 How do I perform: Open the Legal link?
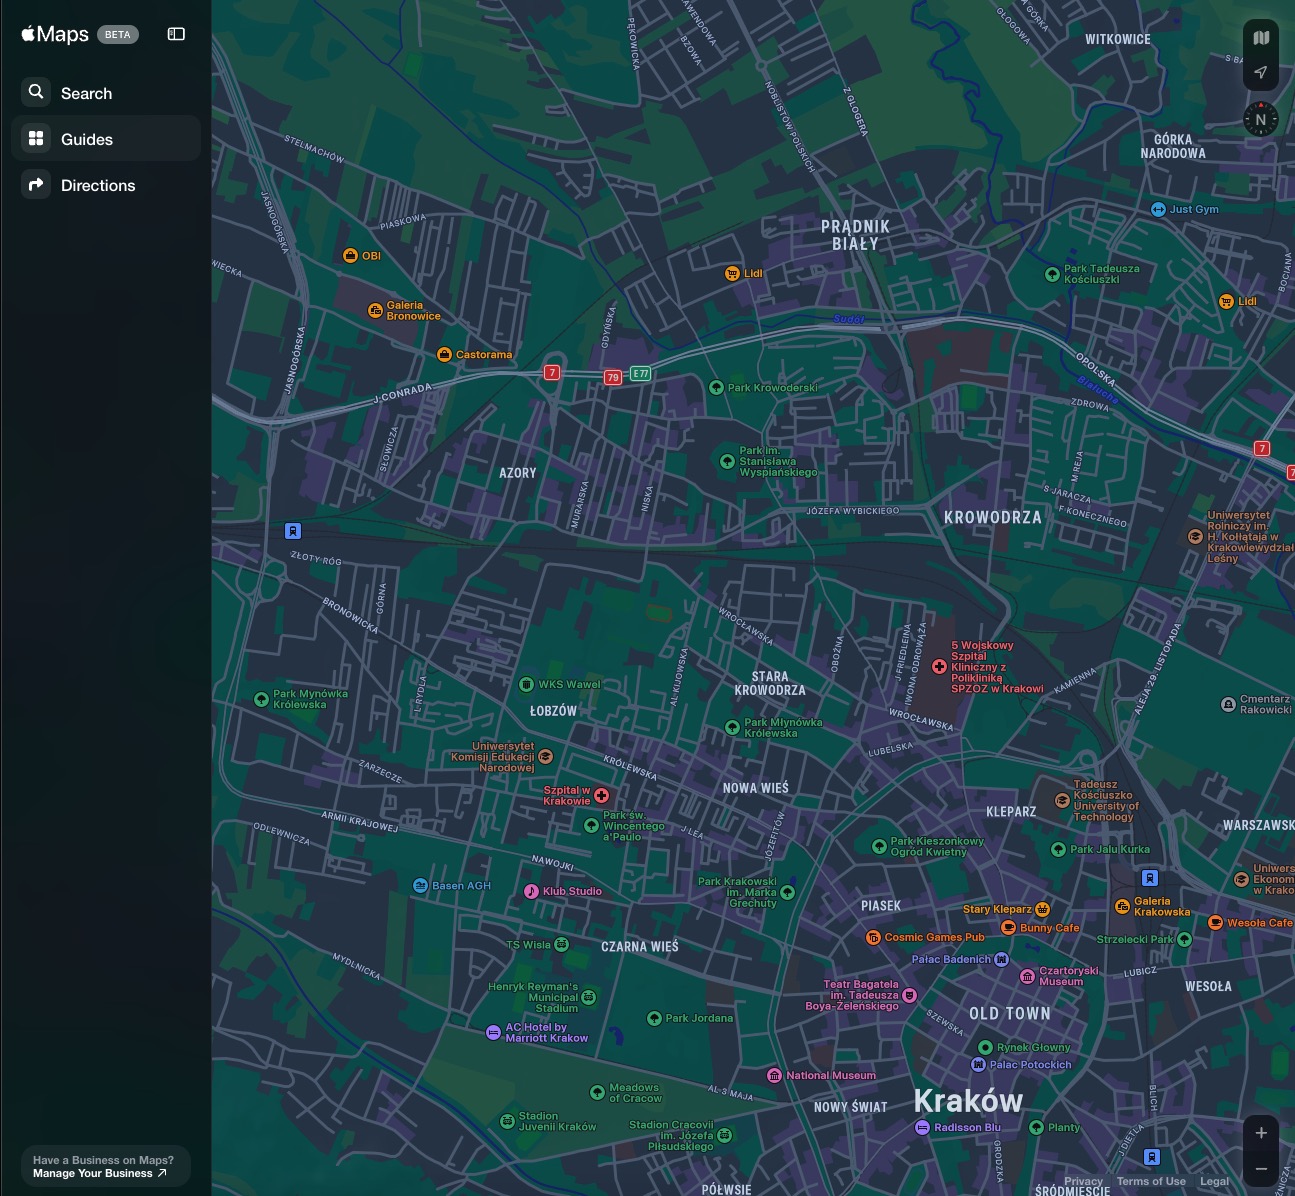1215,1181
